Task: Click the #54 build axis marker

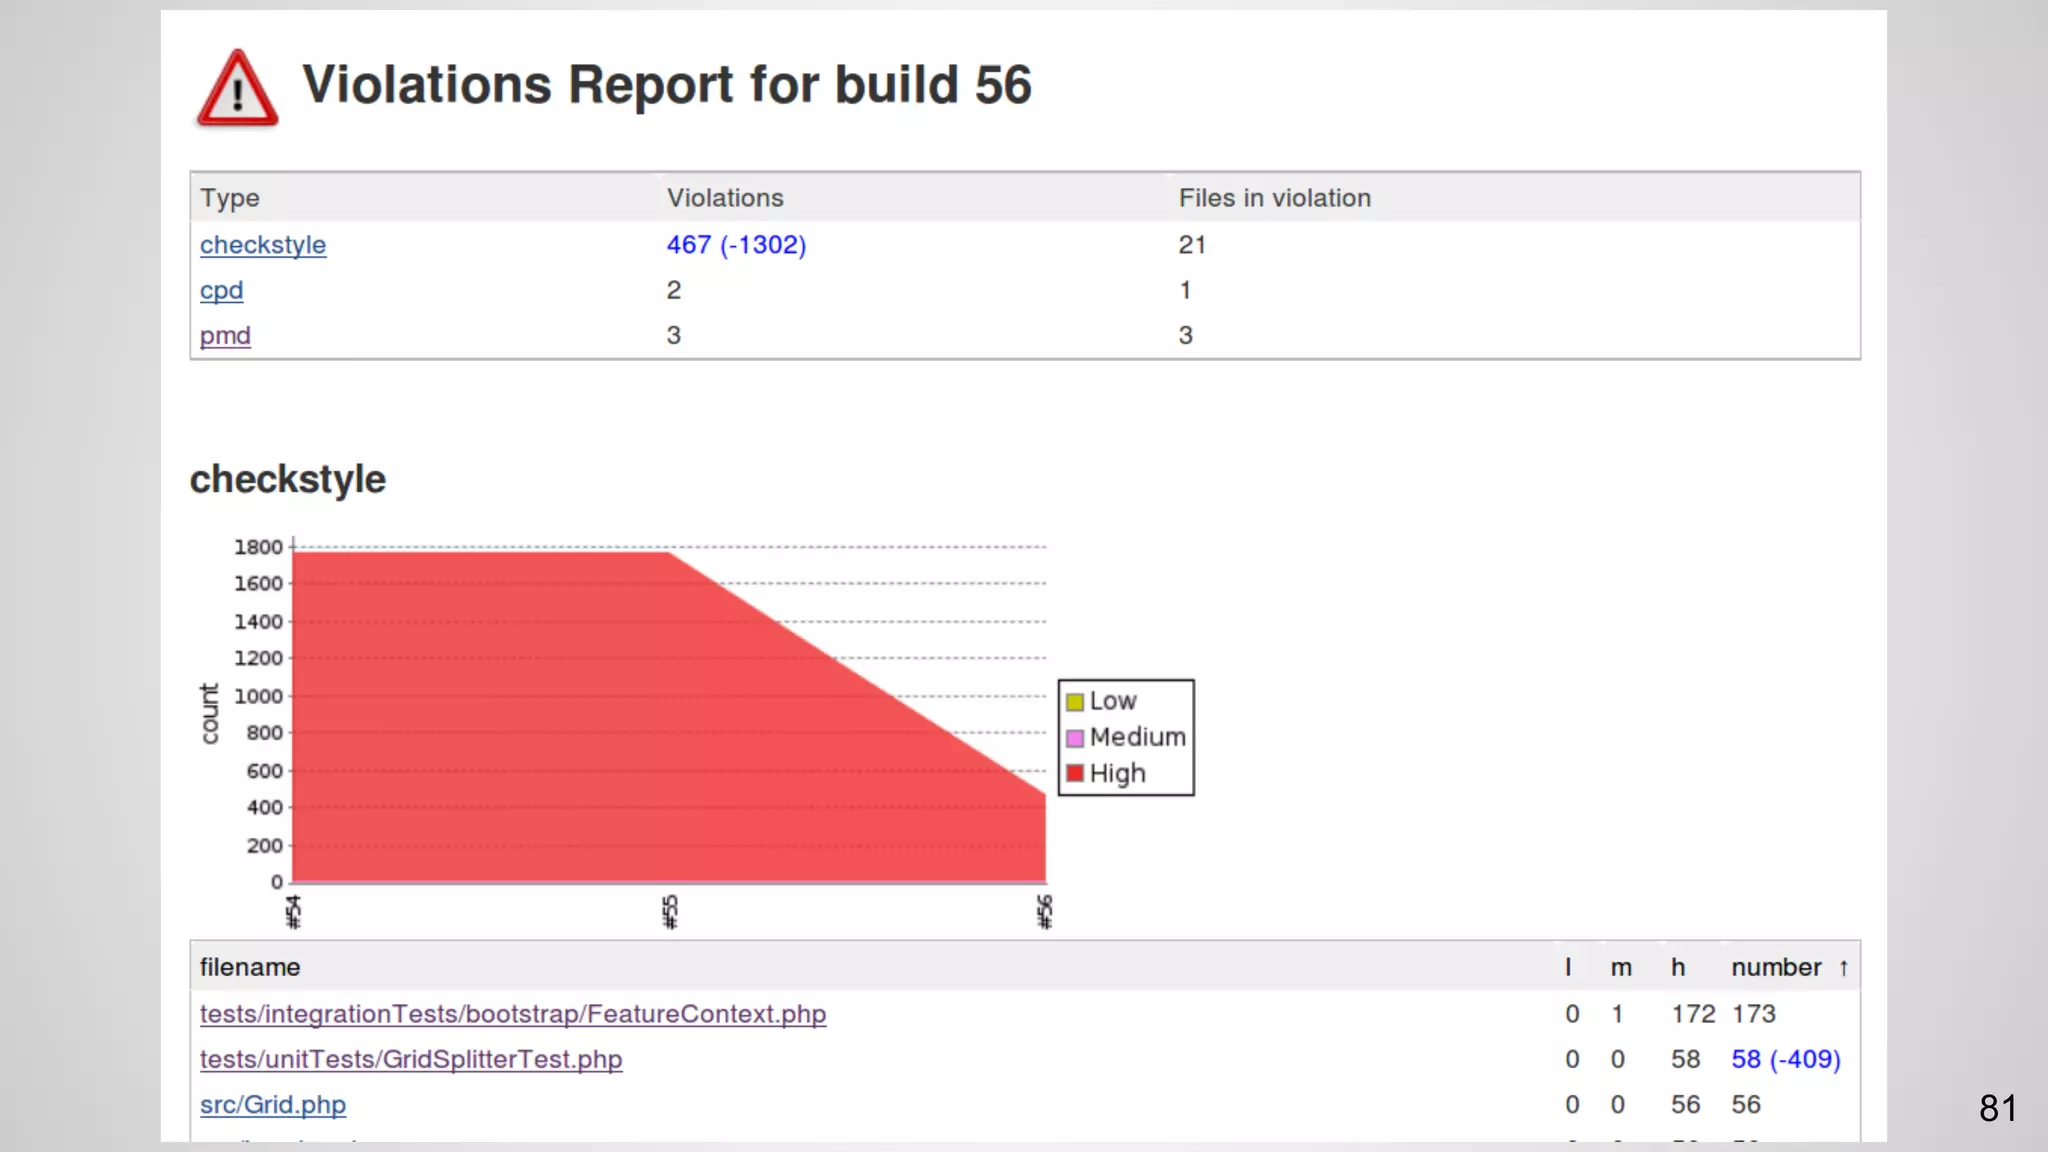Action: tap(293, 911)
